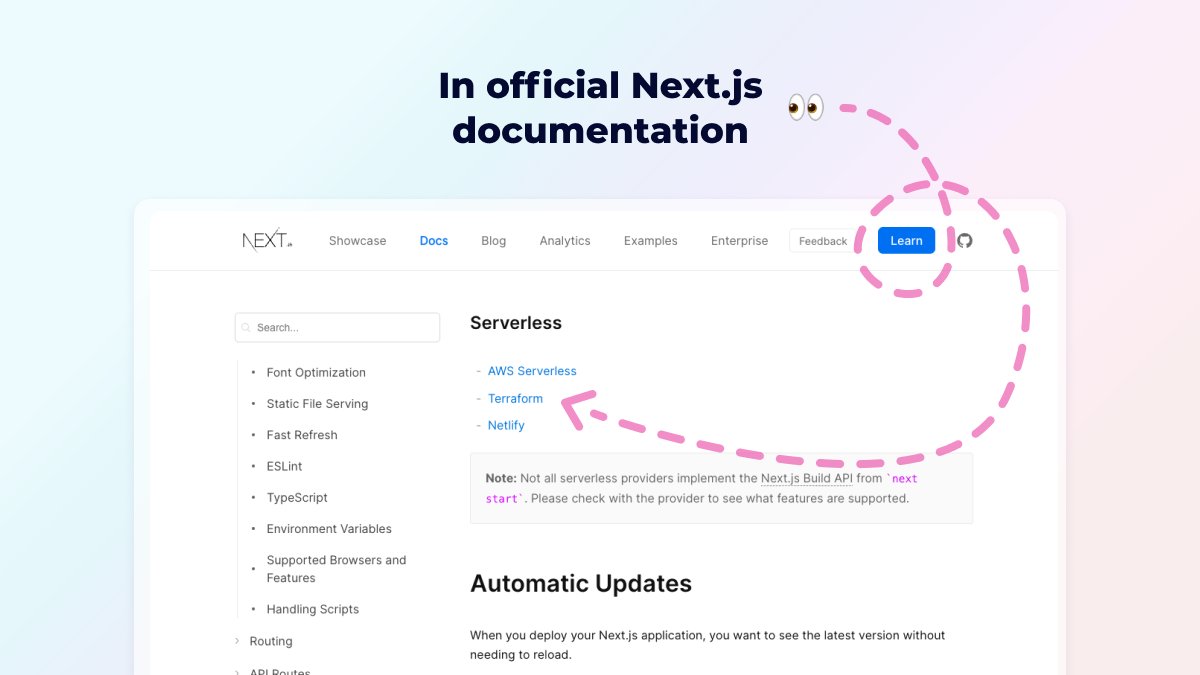The height and width of the screenshot is (675, 1200).
Task: Go to Showcase in top navigation
Action: click(x=357, y=241)
